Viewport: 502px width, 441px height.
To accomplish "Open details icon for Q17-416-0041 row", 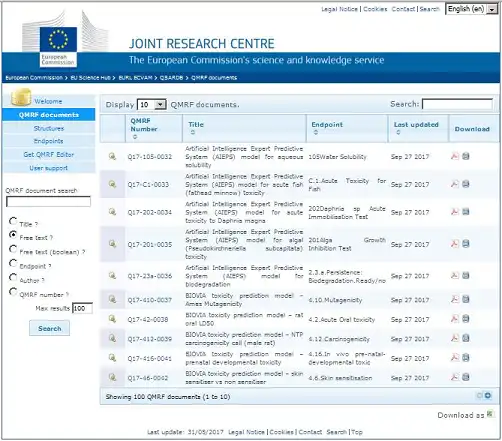I will [112, 358].
